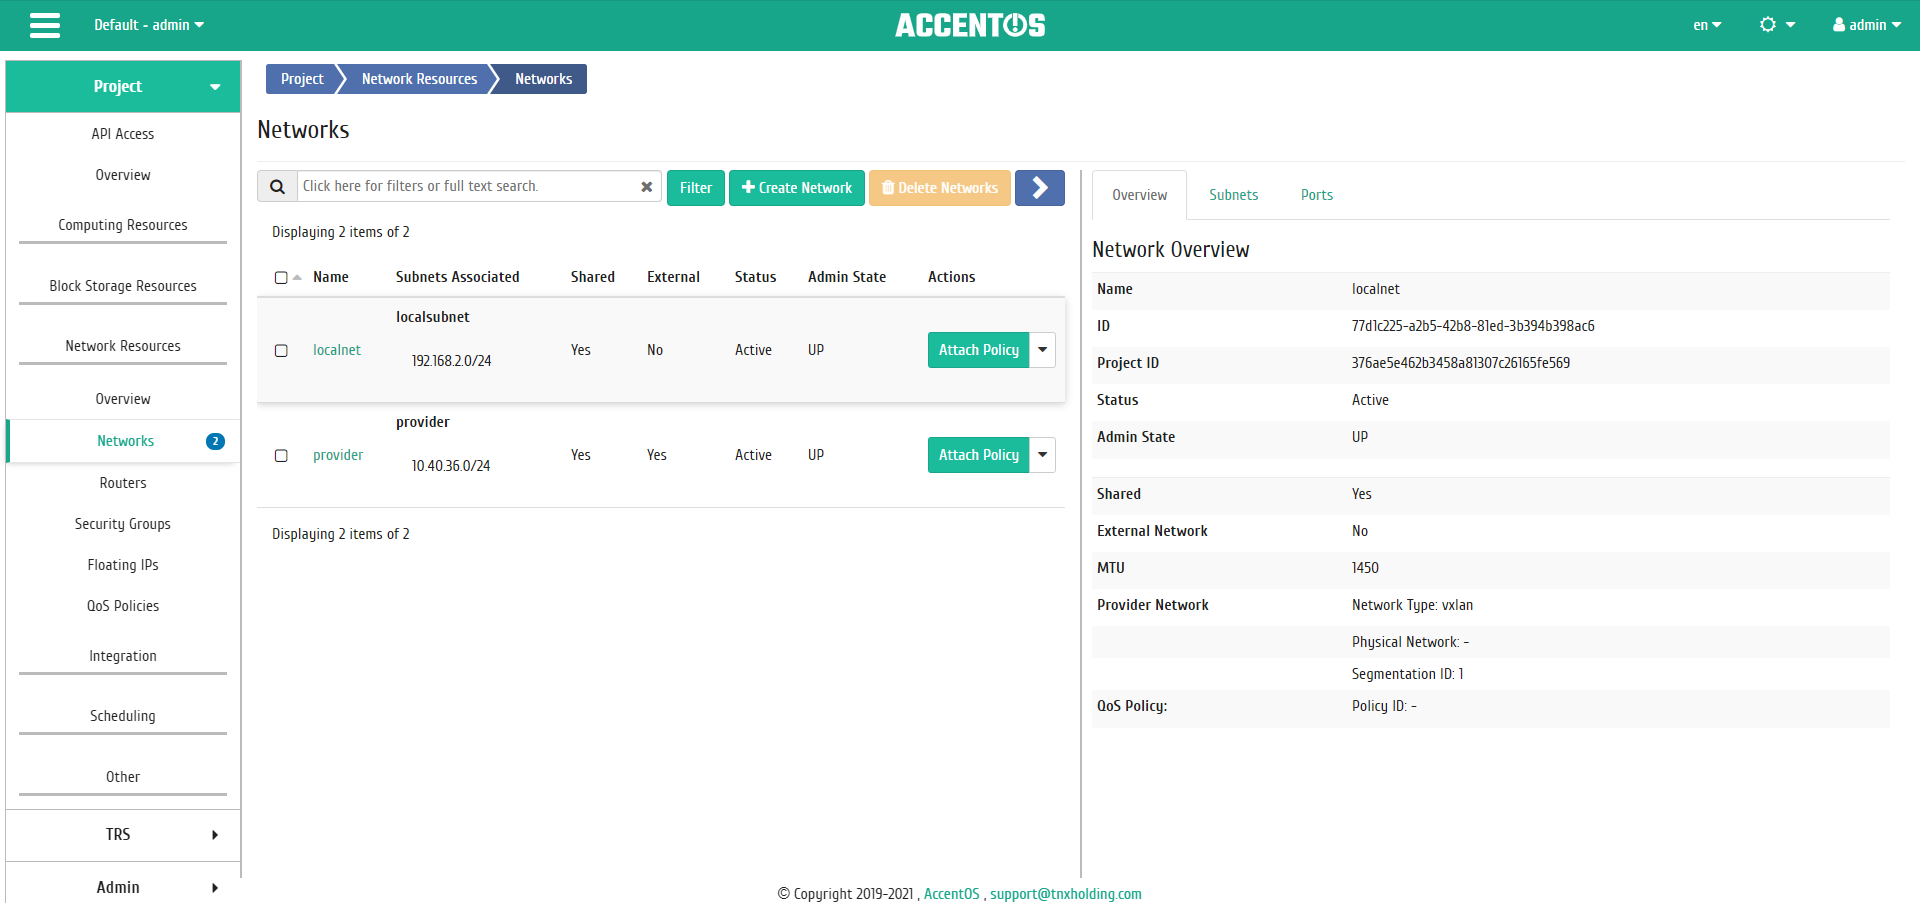Check the checkbox for the localnet network row

(281, 350)
